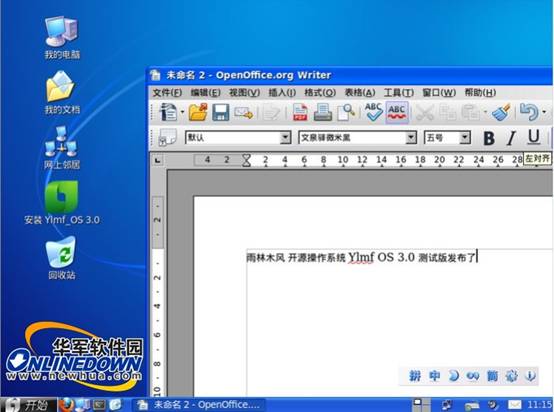Click the first-line indent marker on ruler

coord(246,157)
